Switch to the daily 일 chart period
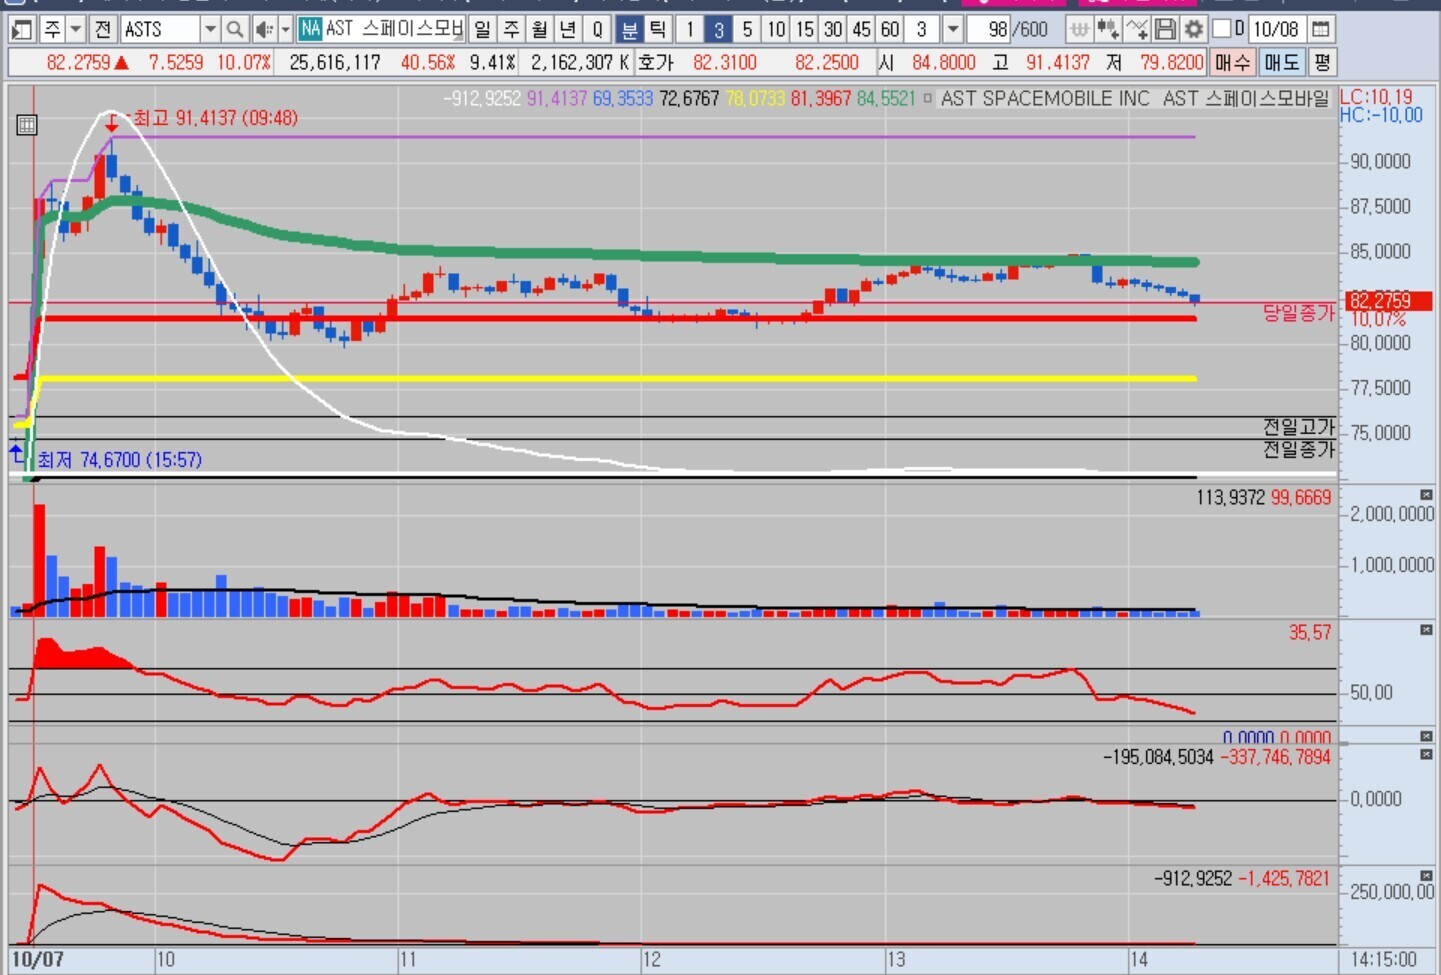 pos(482,29)
